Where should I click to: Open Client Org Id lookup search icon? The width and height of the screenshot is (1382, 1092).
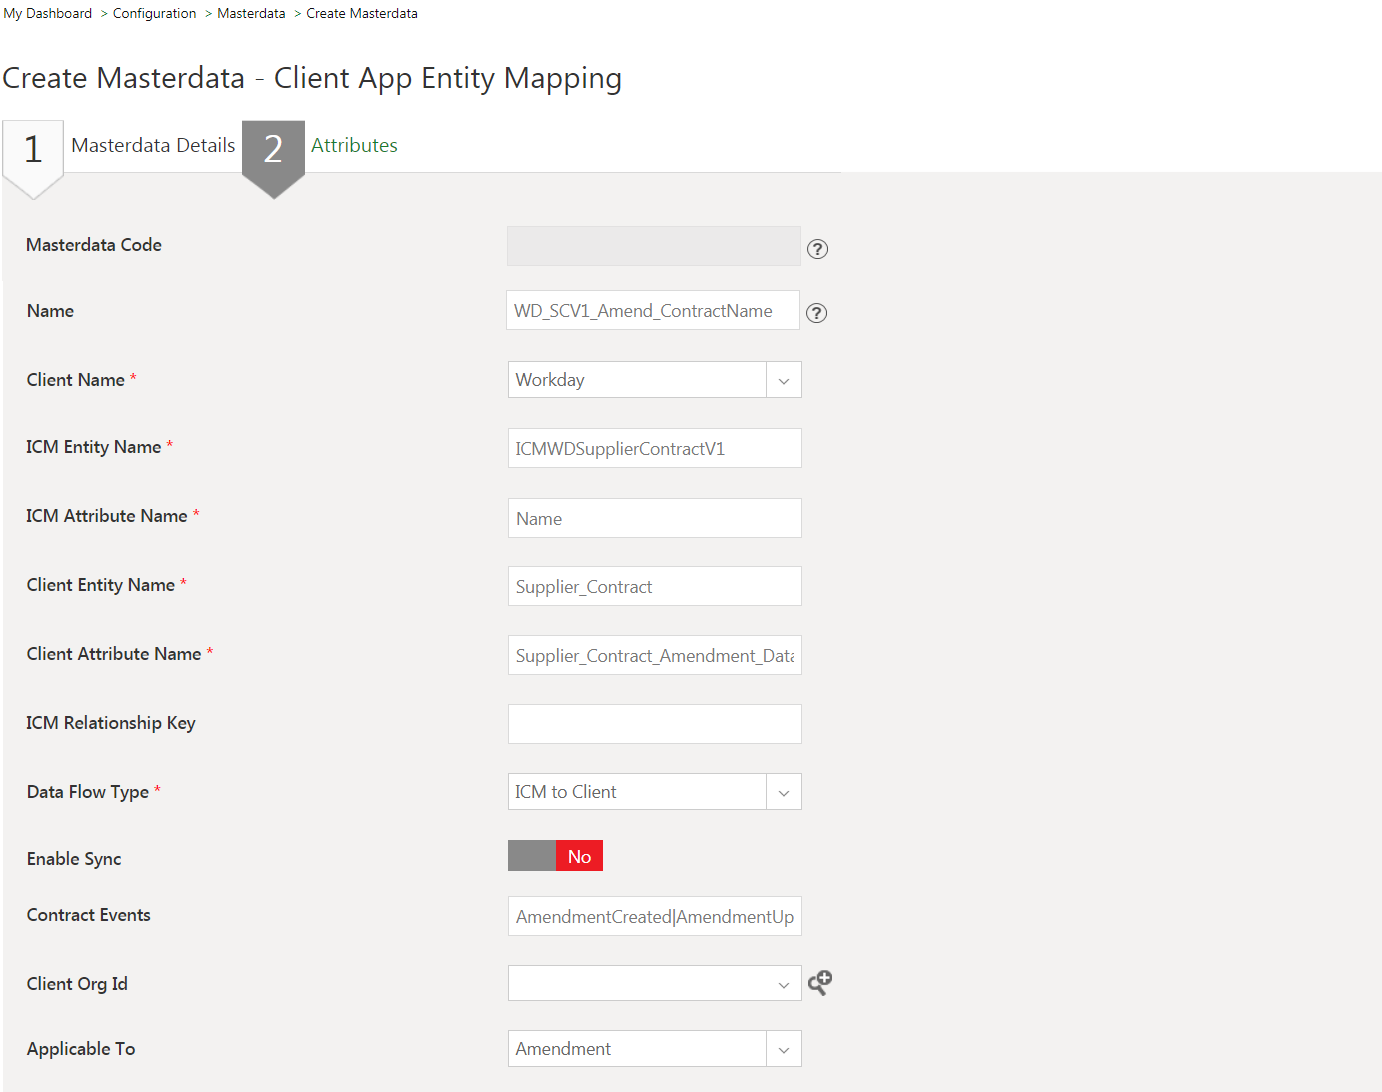[820, 983]
